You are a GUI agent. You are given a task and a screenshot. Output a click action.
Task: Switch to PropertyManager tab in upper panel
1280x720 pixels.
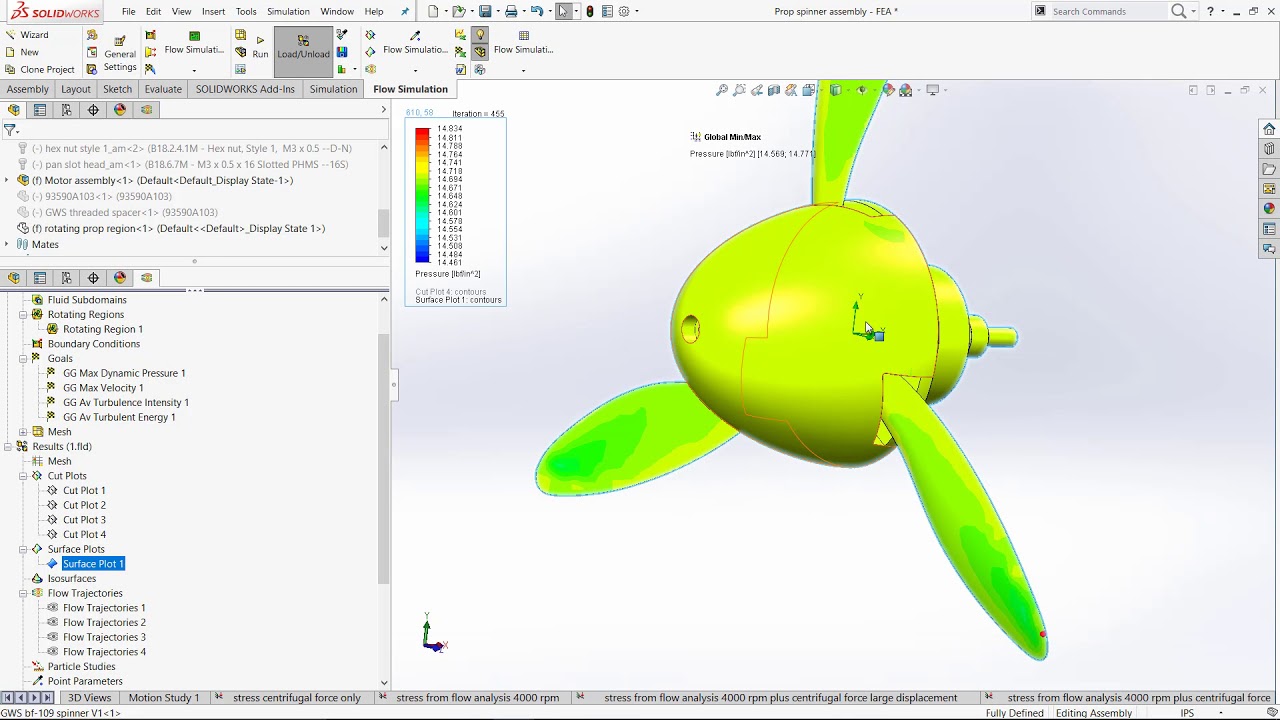(x=40, y=110)
